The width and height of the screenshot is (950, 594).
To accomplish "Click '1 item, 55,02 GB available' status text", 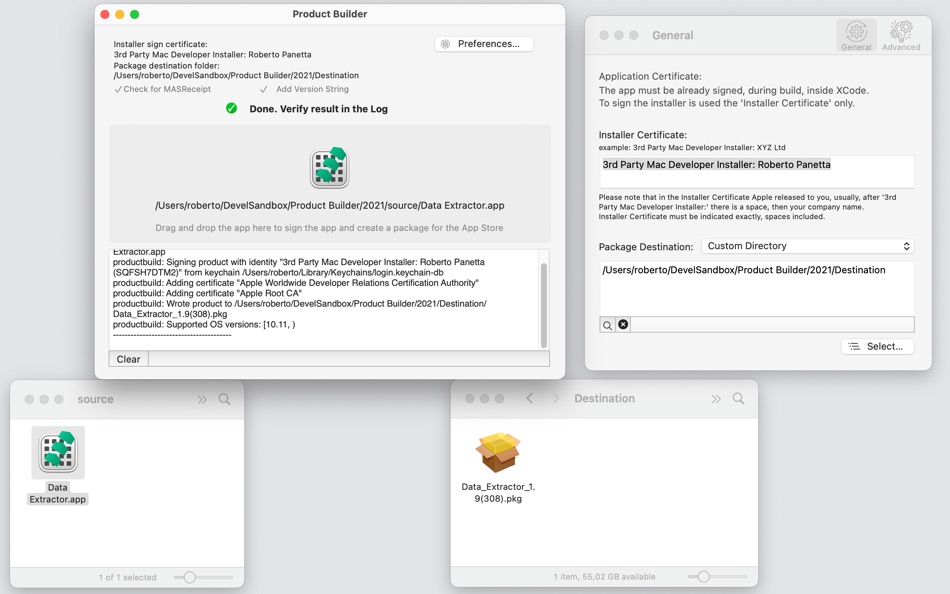I will pyautogui.click(x=604, y=576).
